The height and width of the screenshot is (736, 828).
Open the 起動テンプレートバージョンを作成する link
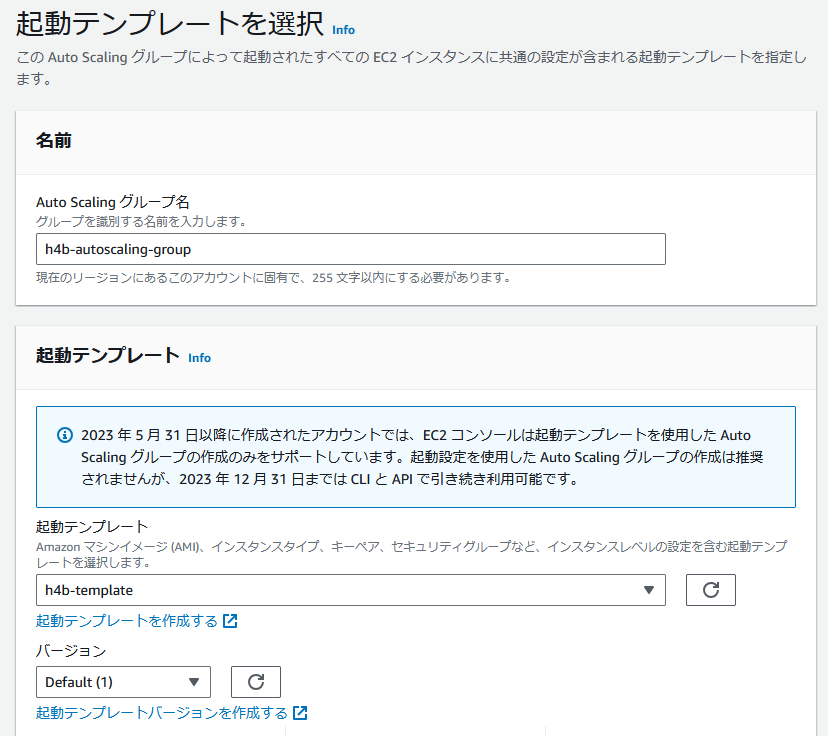(162, 713)
